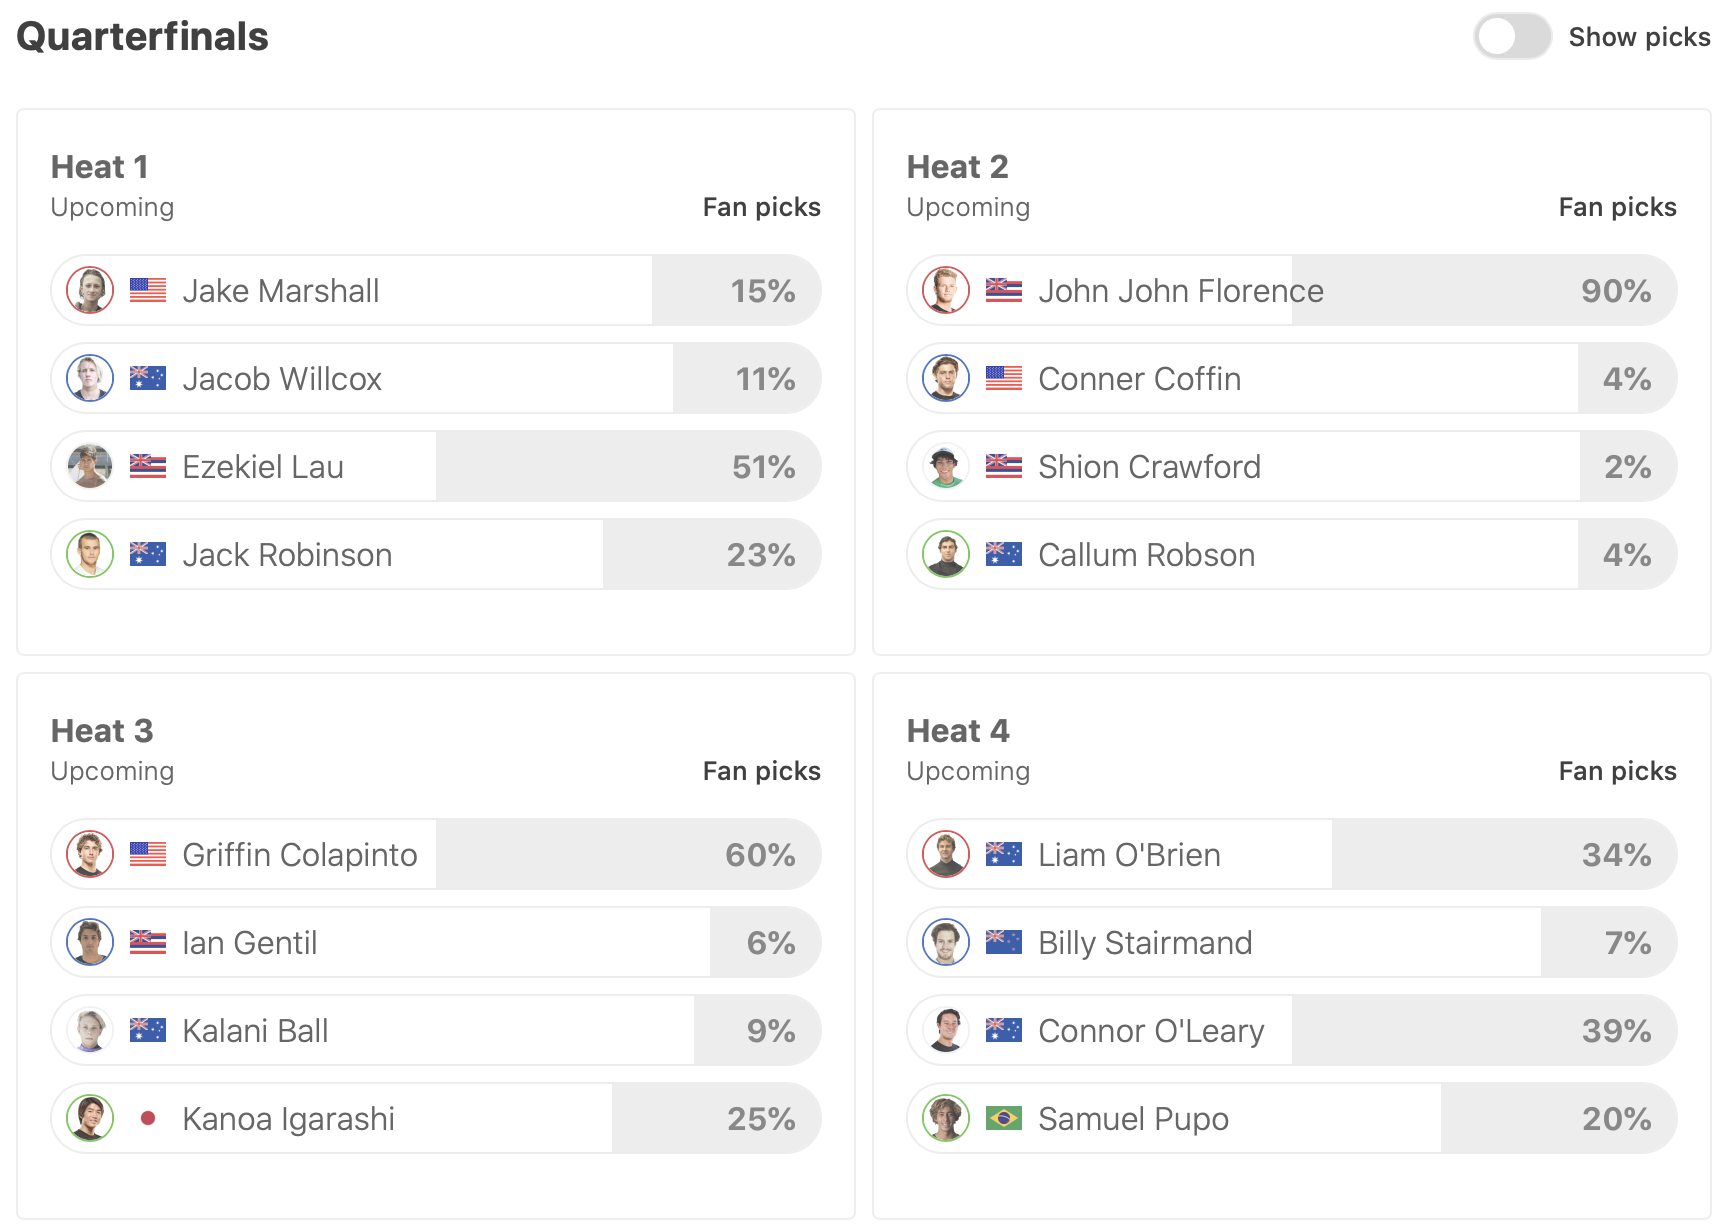Viewport: 1728px width, 1232px height.
Task: Click John John Florence's 90% fan bar
Action: click(x=1484, y=291)
